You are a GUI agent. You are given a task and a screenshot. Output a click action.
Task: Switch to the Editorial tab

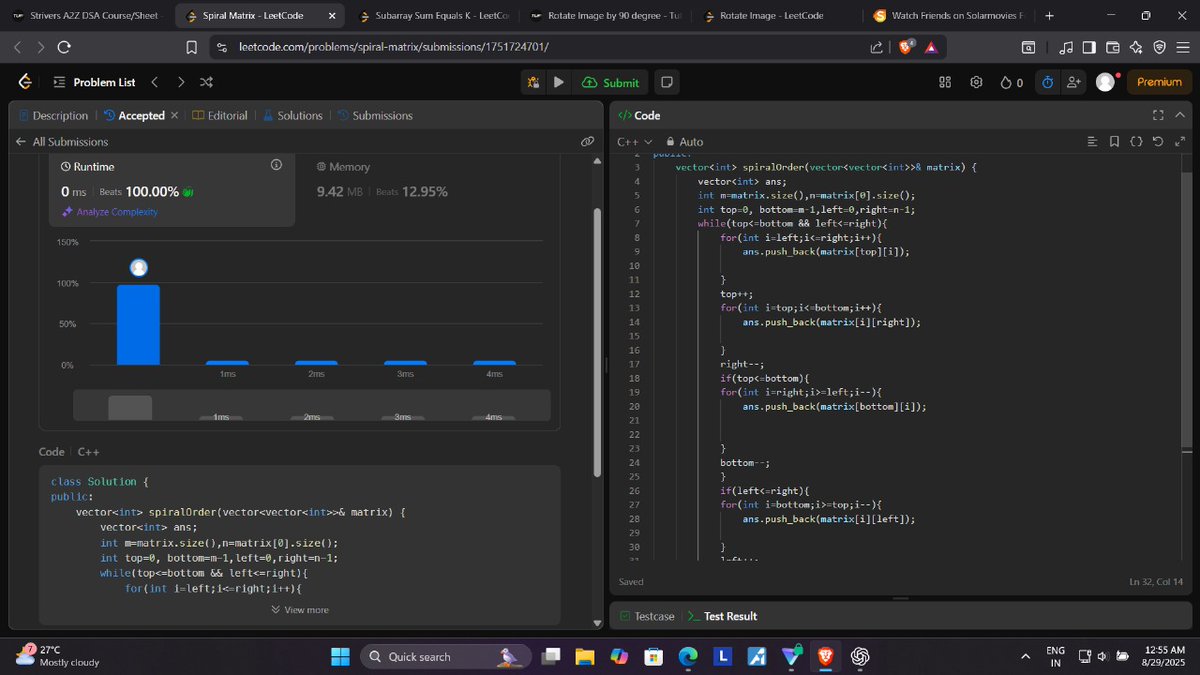click(x=219, y=116)
